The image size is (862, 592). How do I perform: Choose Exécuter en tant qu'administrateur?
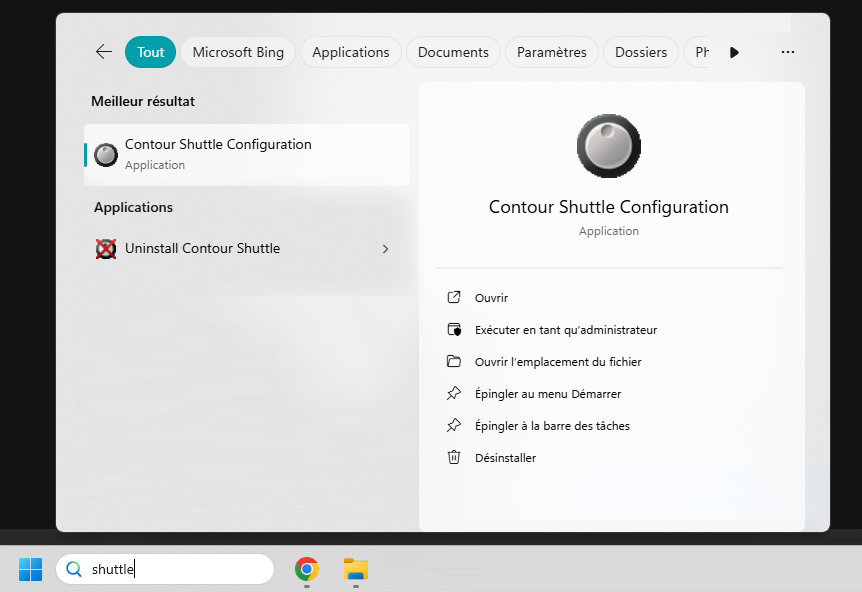coord(565,330)
